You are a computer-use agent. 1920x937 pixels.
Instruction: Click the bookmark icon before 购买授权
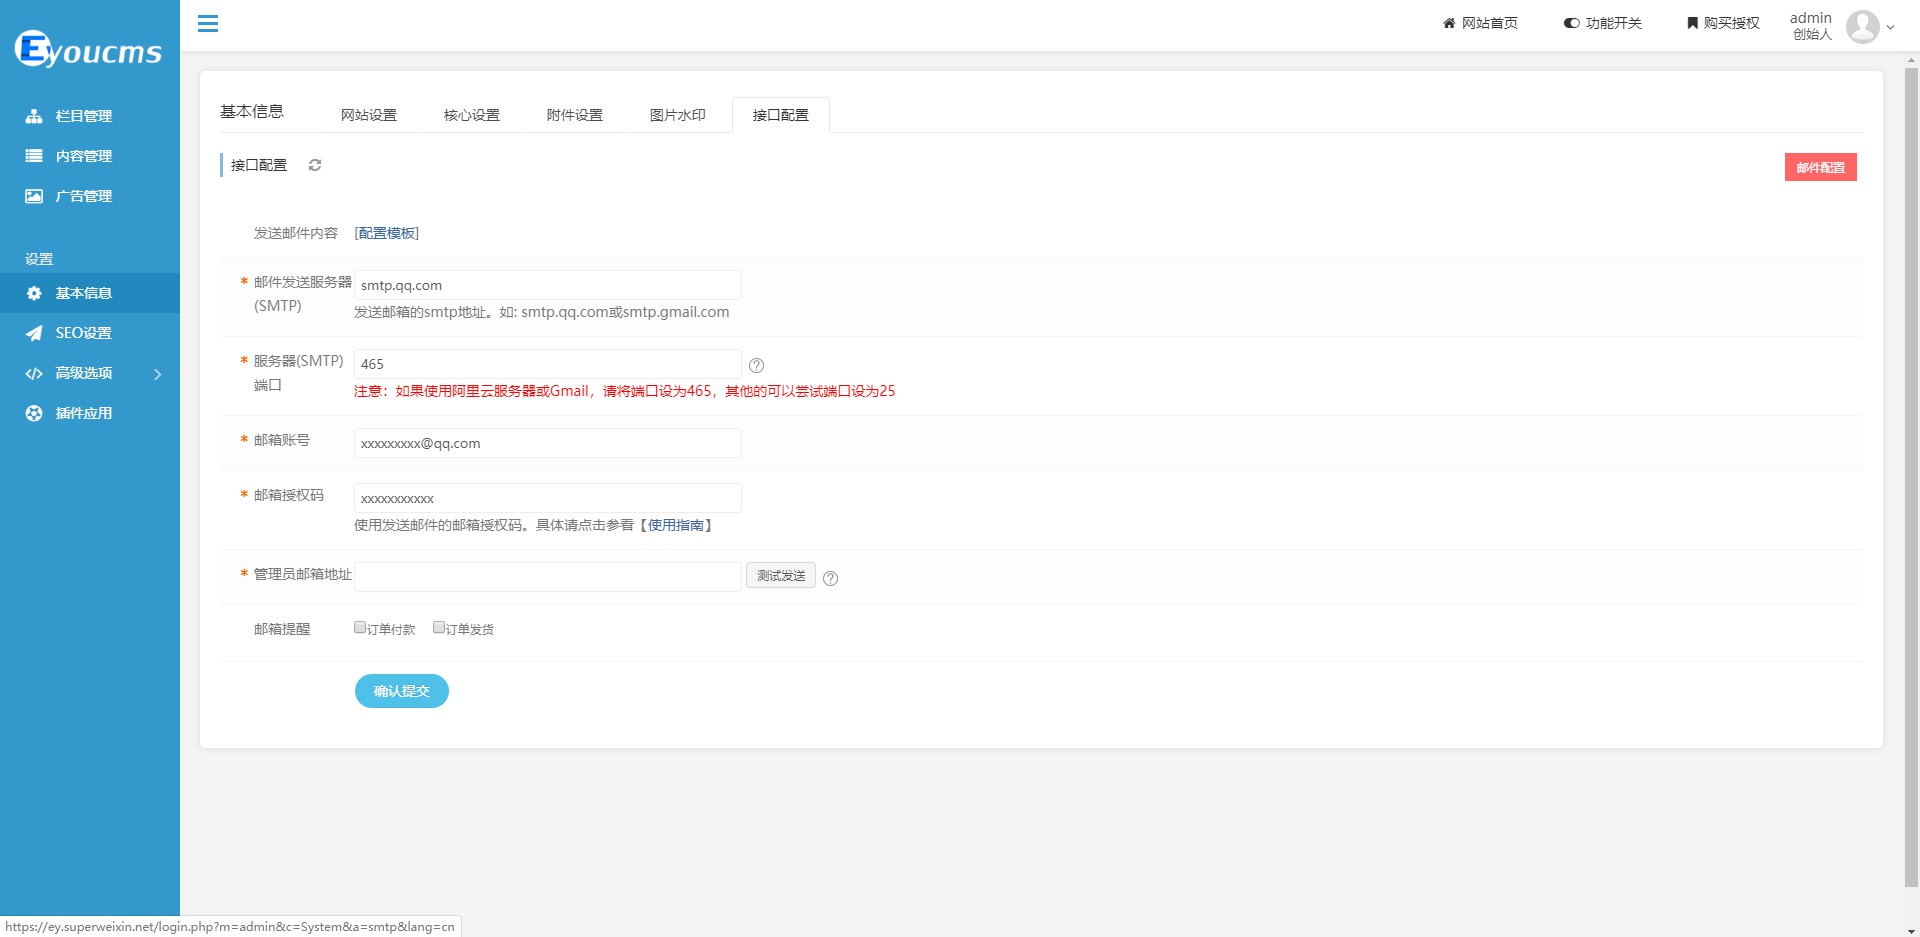(1693, 23)
